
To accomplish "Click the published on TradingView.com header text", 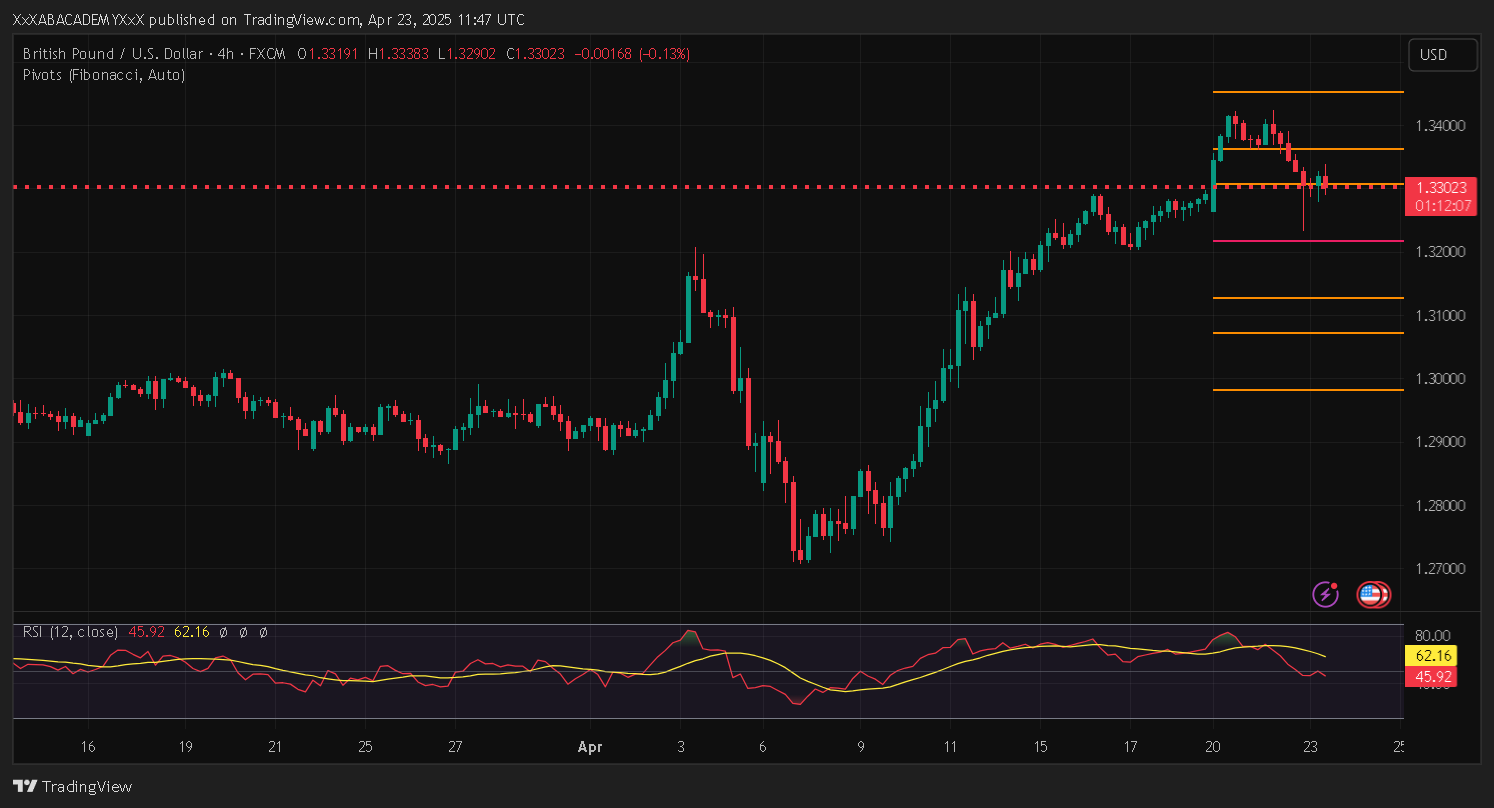I will (269, 20).
